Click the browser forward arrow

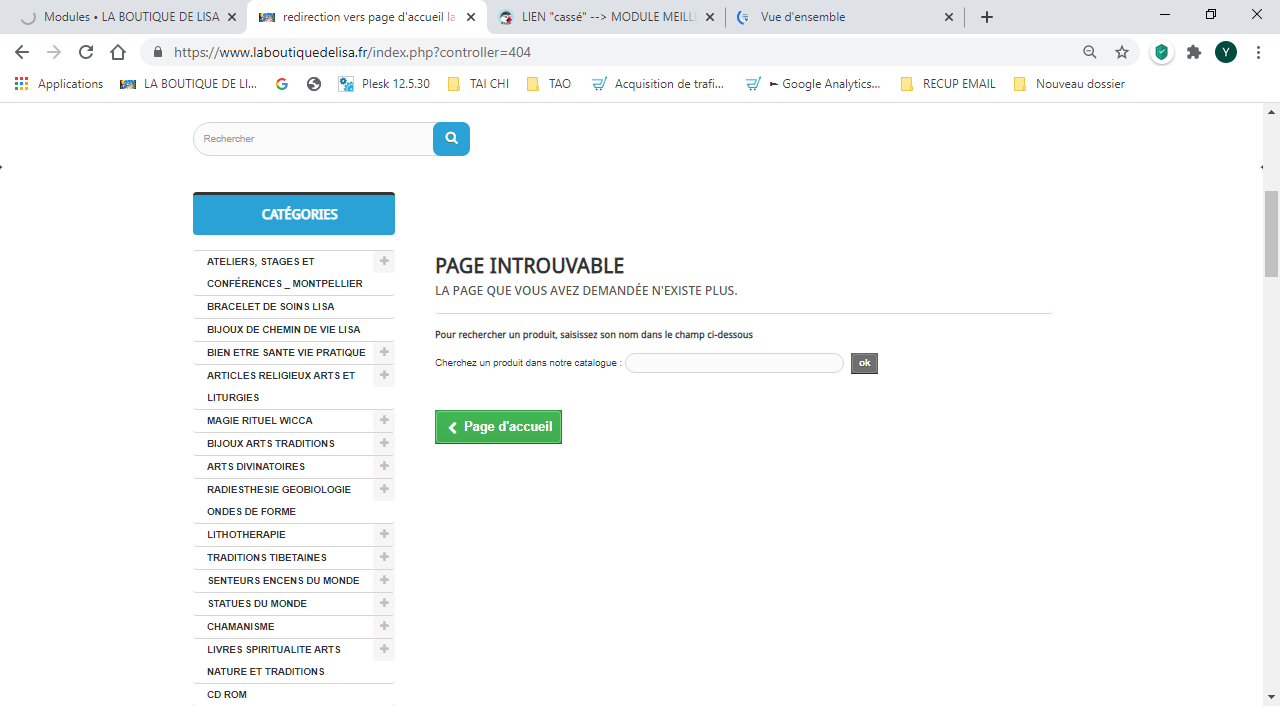coord(54,52)
